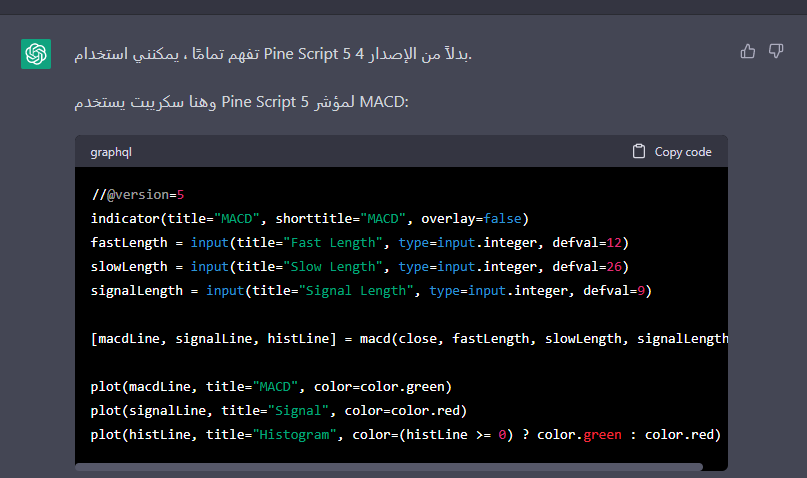807x478 pixels.
Task: Click the plot(signalLine code line
Action: tap(279, 411)
